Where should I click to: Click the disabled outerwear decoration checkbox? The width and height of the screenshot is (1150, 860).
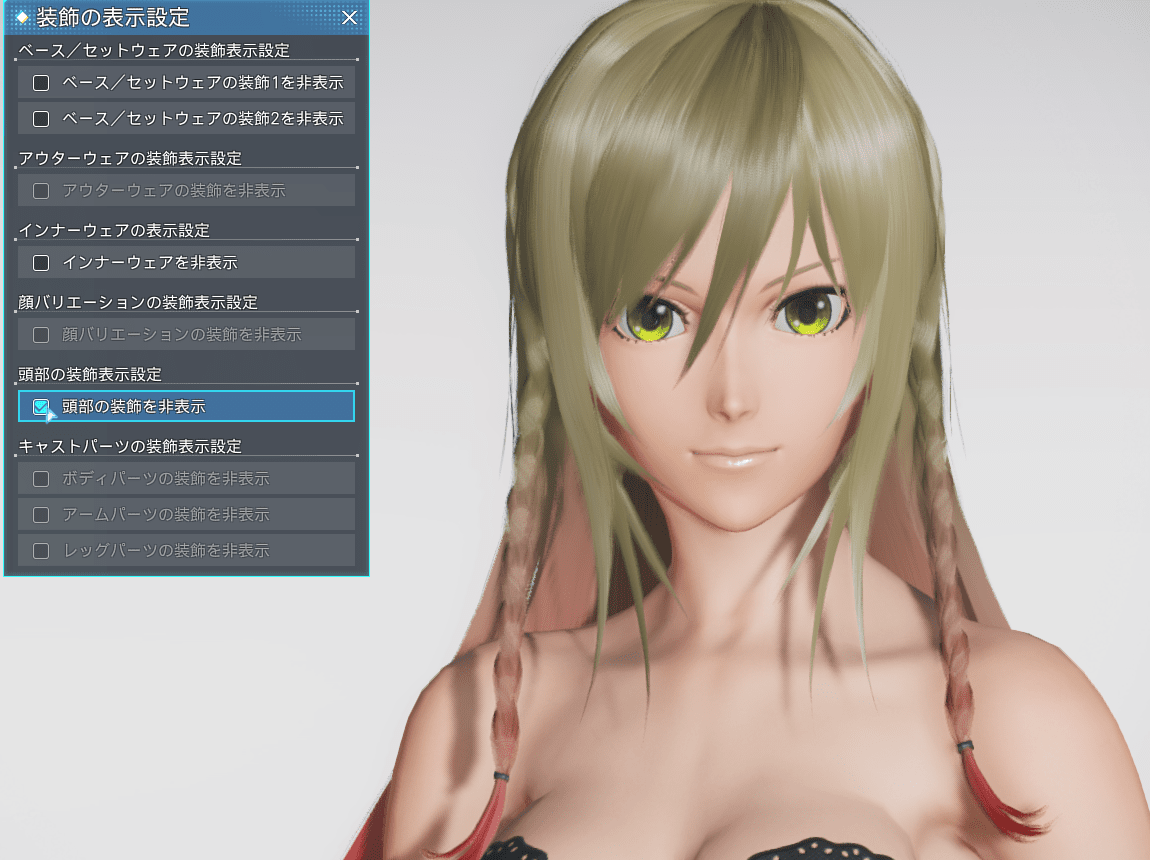[40, 190]
